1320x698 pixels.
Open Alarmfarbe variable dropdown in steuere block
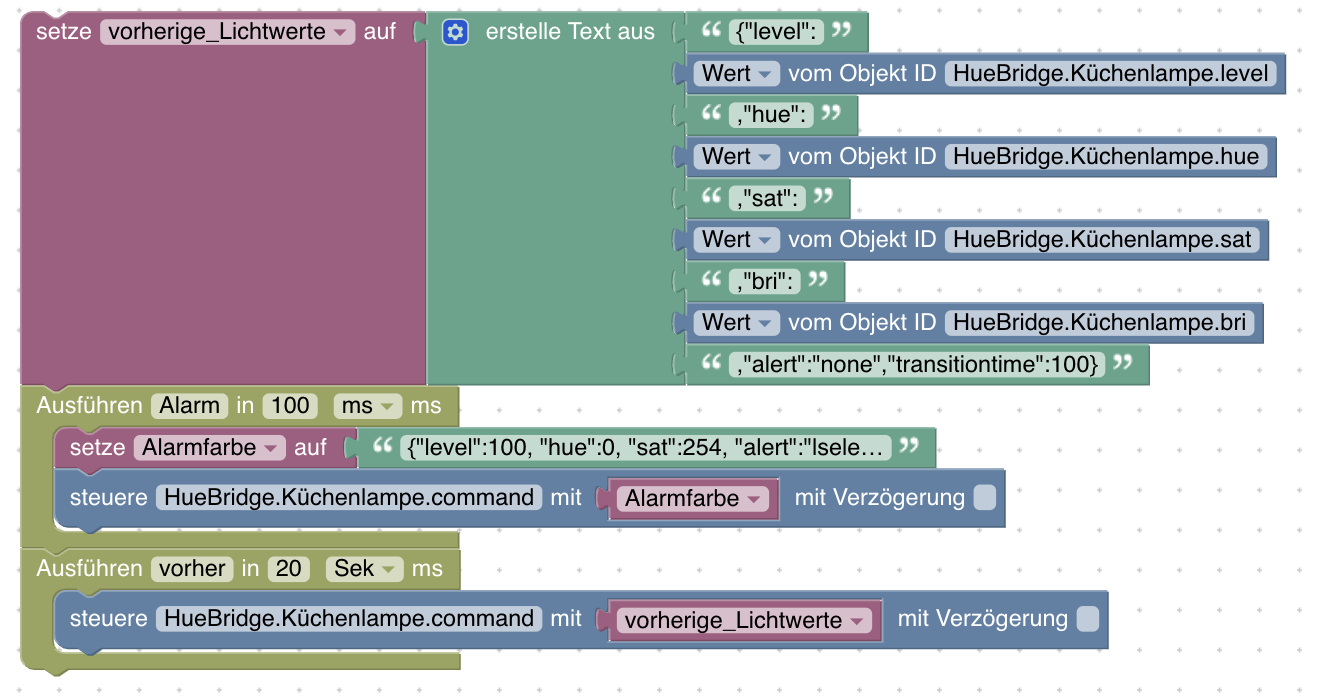click(692, 498)
